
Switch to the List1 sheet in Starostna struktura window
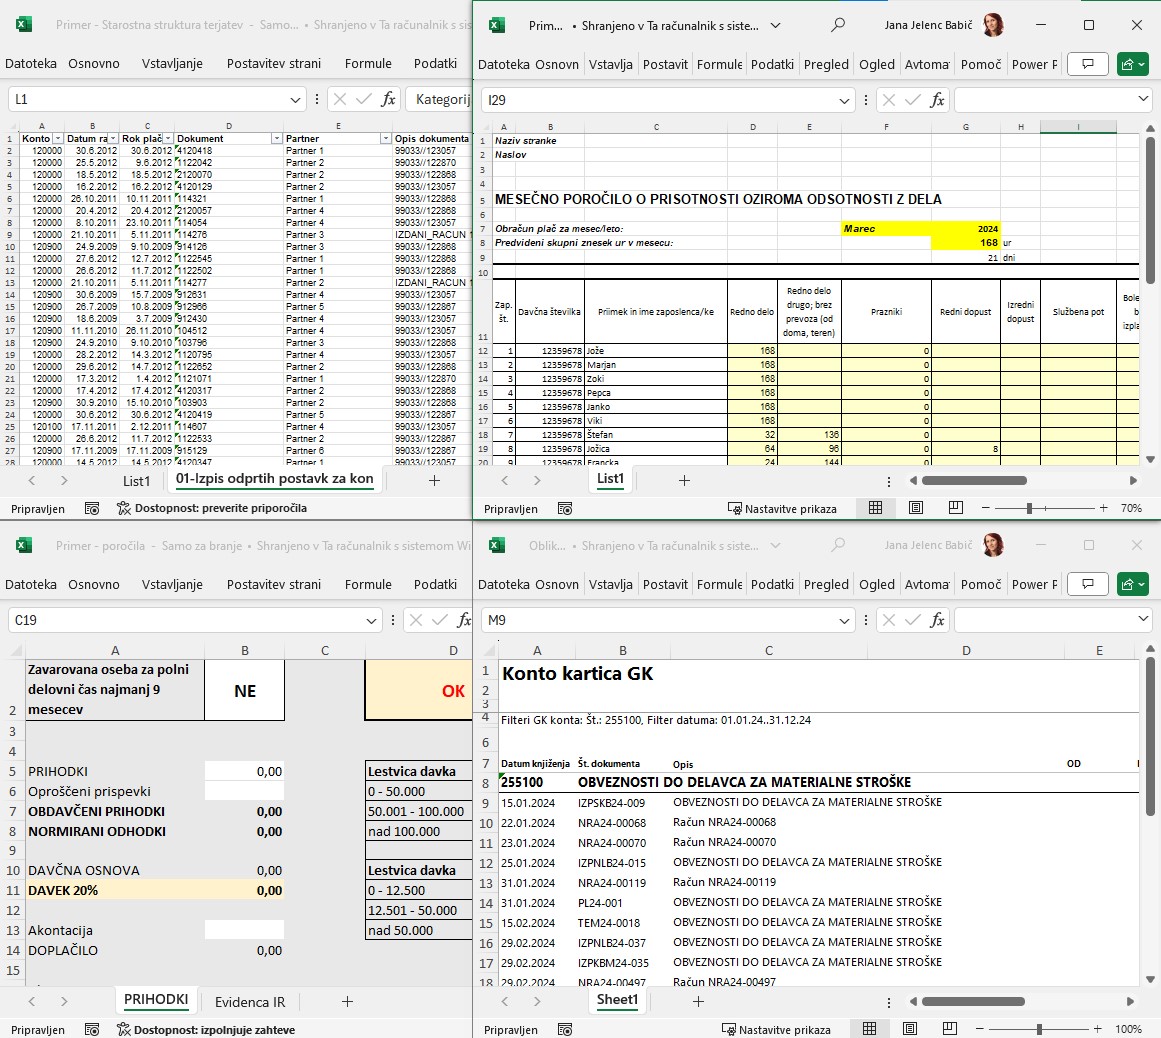(x=136, y=481)
